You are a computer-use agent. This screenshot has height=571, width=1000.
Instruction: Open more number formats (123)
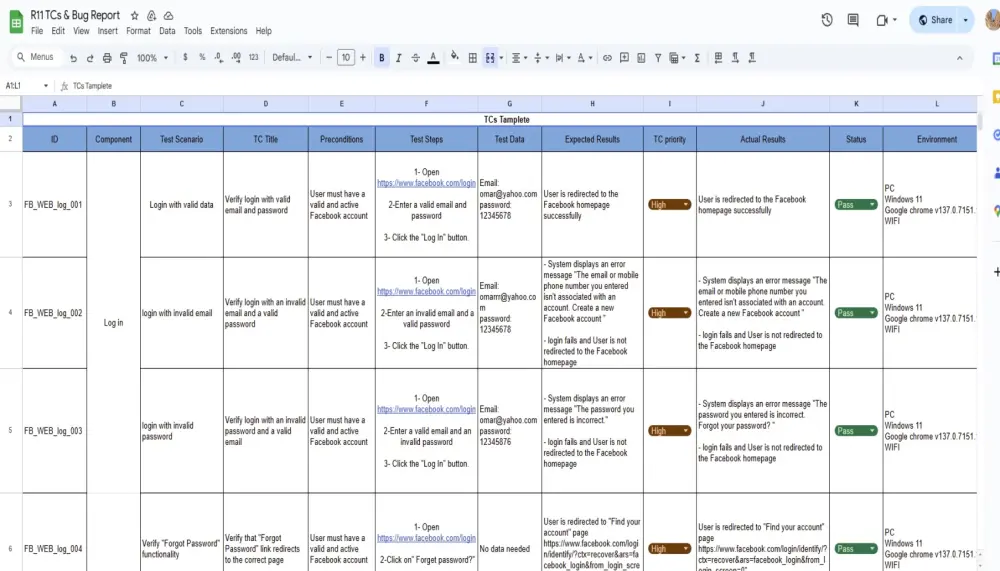click(253, 57)
